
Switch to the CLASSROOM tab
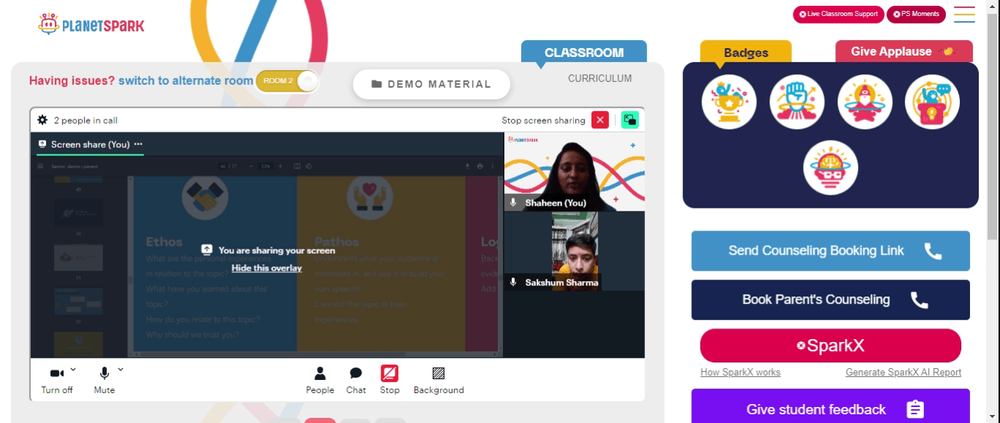[x=584, y=52]
